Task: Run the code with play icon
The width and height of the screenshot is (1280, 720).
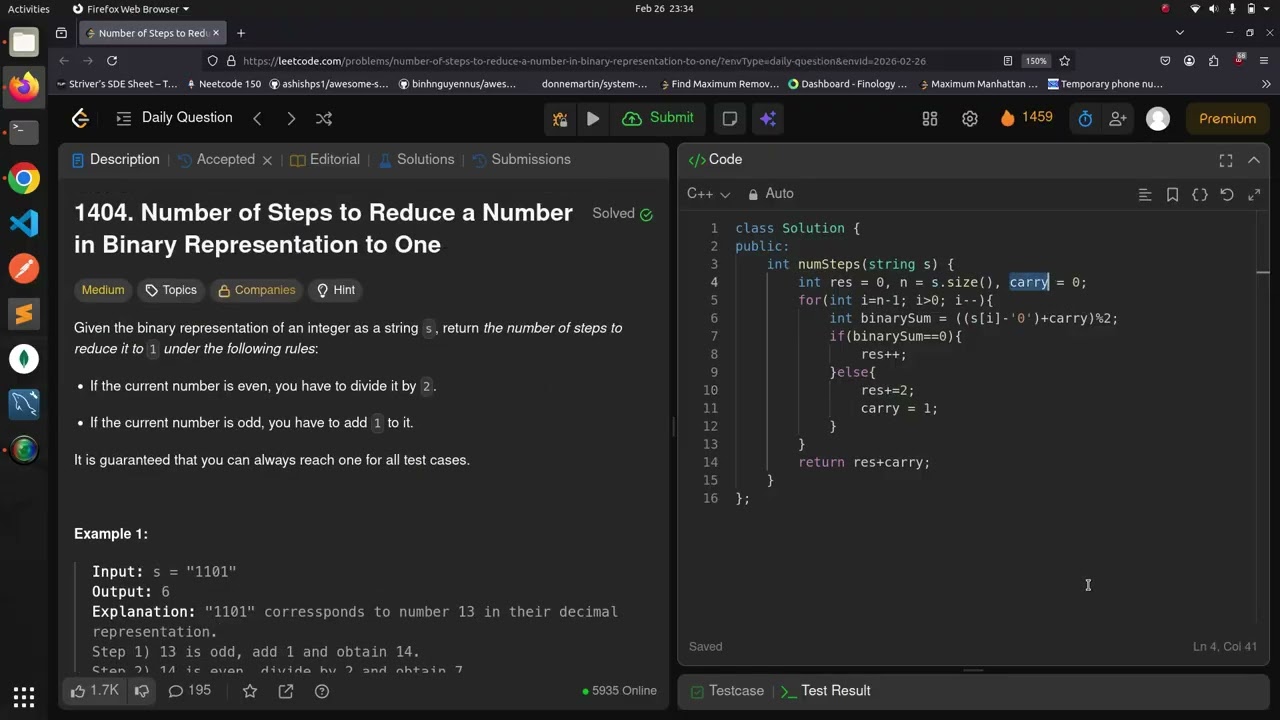Action: (x=593, y=118)
